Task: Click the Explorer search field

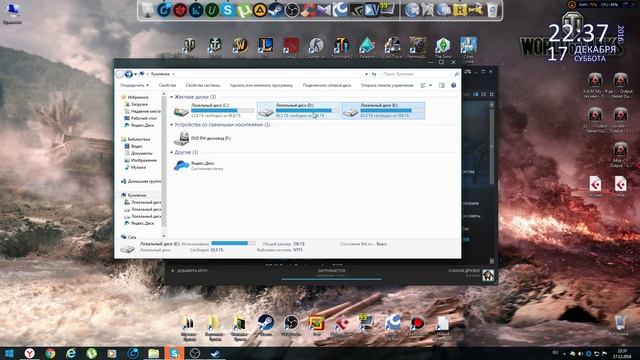Action: tap(420, 74)
